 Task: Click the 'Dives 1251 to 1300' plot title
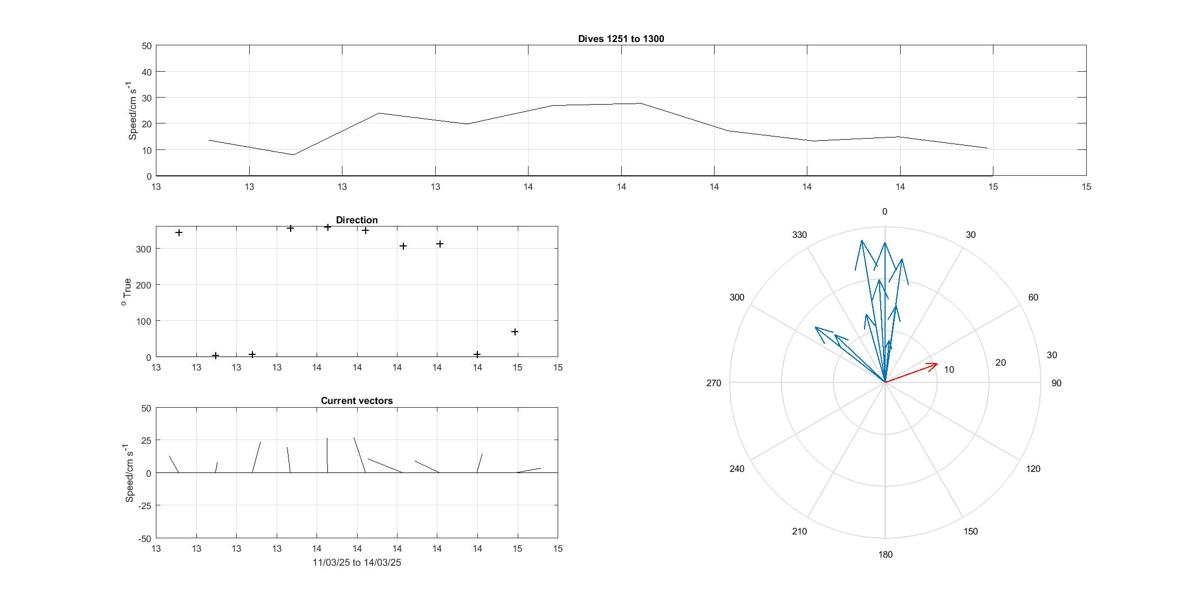[621, 38]
